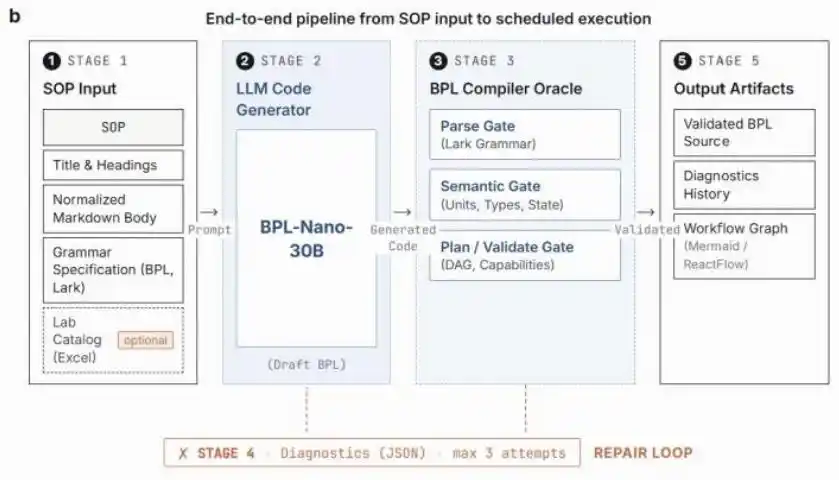The image size is (839, 480).
Task: Click the Plan / Validate Gate box
Action: tap(525, 255)
